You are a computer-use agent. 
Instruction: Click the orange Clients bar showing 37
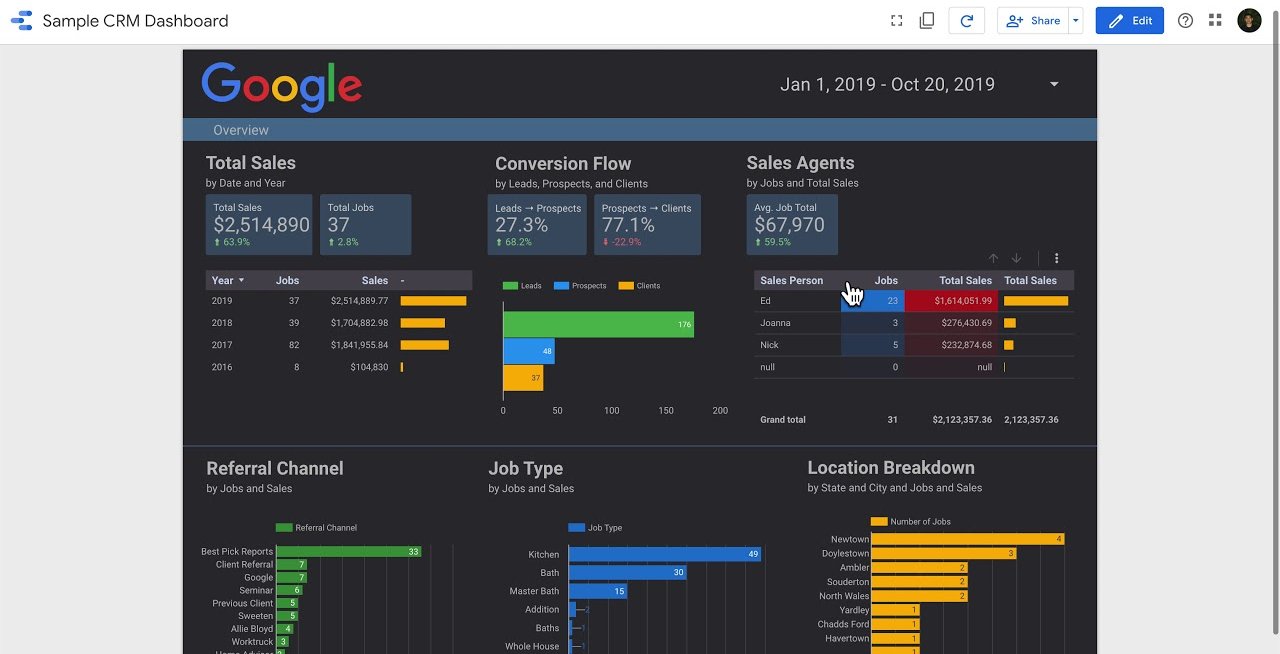[x=523, y=378]
